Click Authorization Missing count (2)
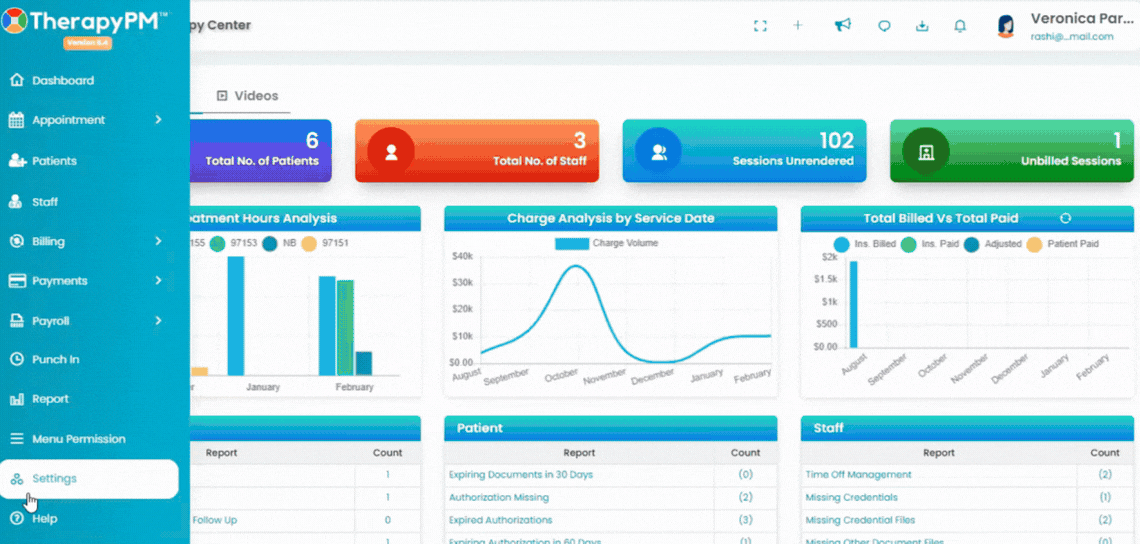 pyautogui.click(x=745, y=497)
